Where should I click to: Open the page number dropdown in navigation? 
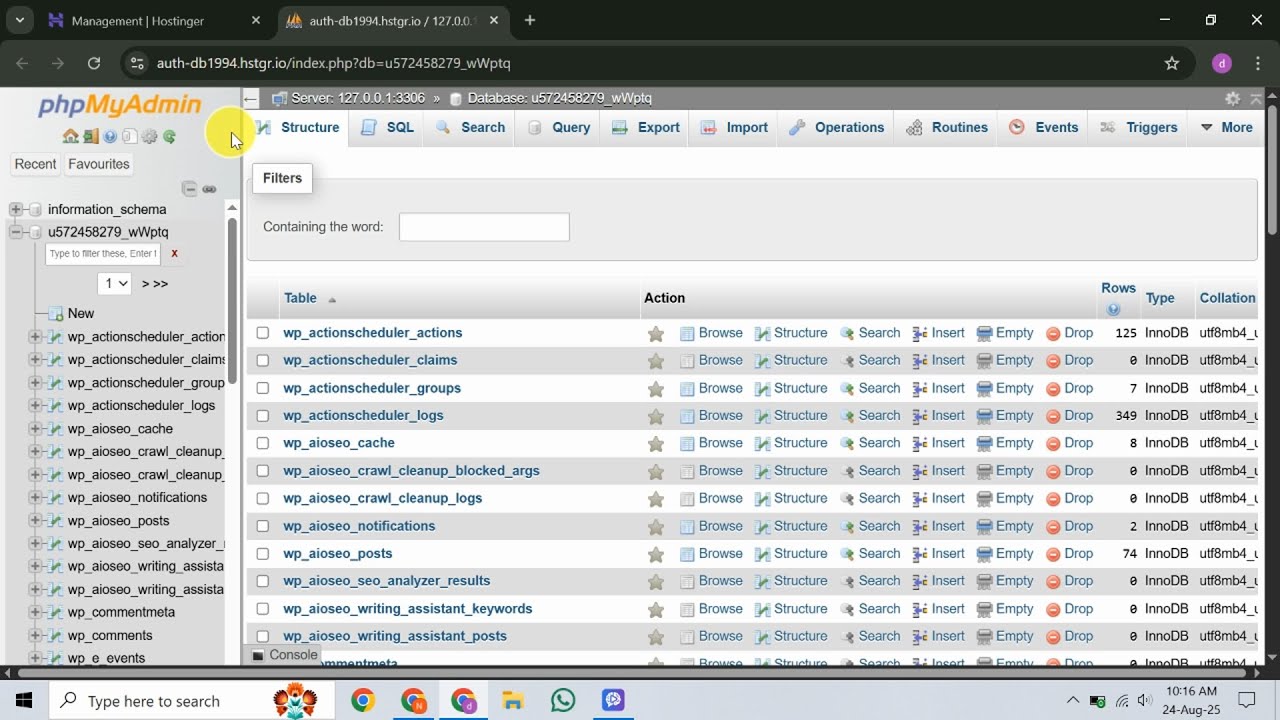[x=114, y=283]
